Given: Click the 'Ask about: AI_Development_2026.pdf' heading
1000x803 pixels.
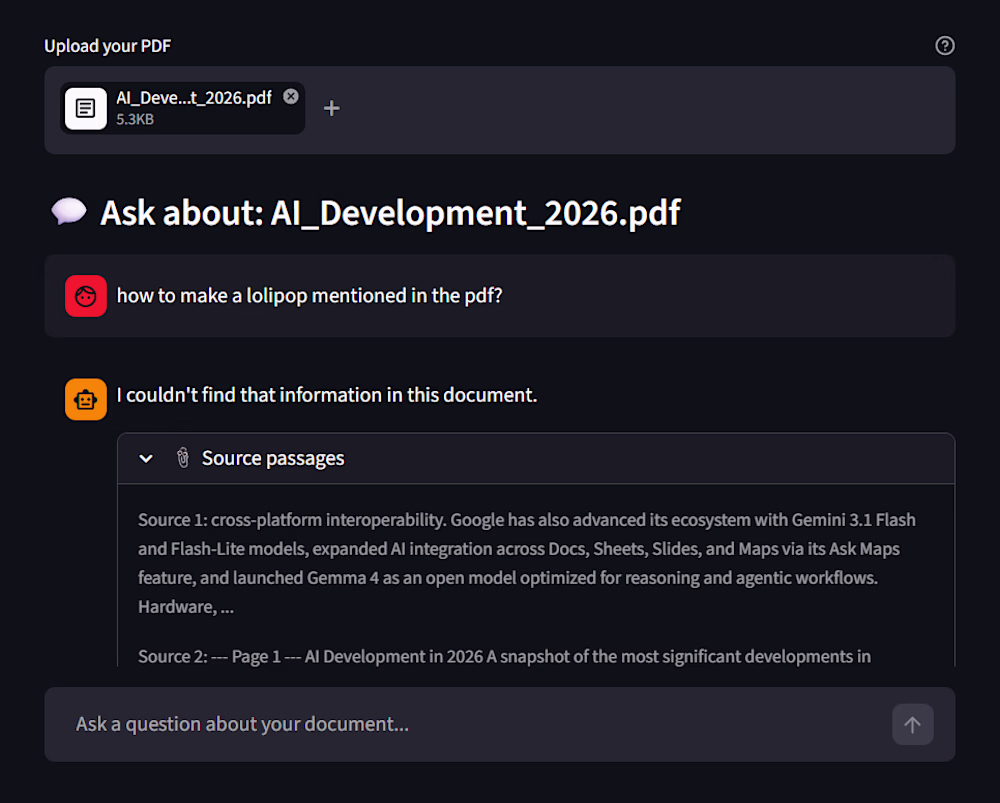Looking at the screenshot, I should [390, 213].
